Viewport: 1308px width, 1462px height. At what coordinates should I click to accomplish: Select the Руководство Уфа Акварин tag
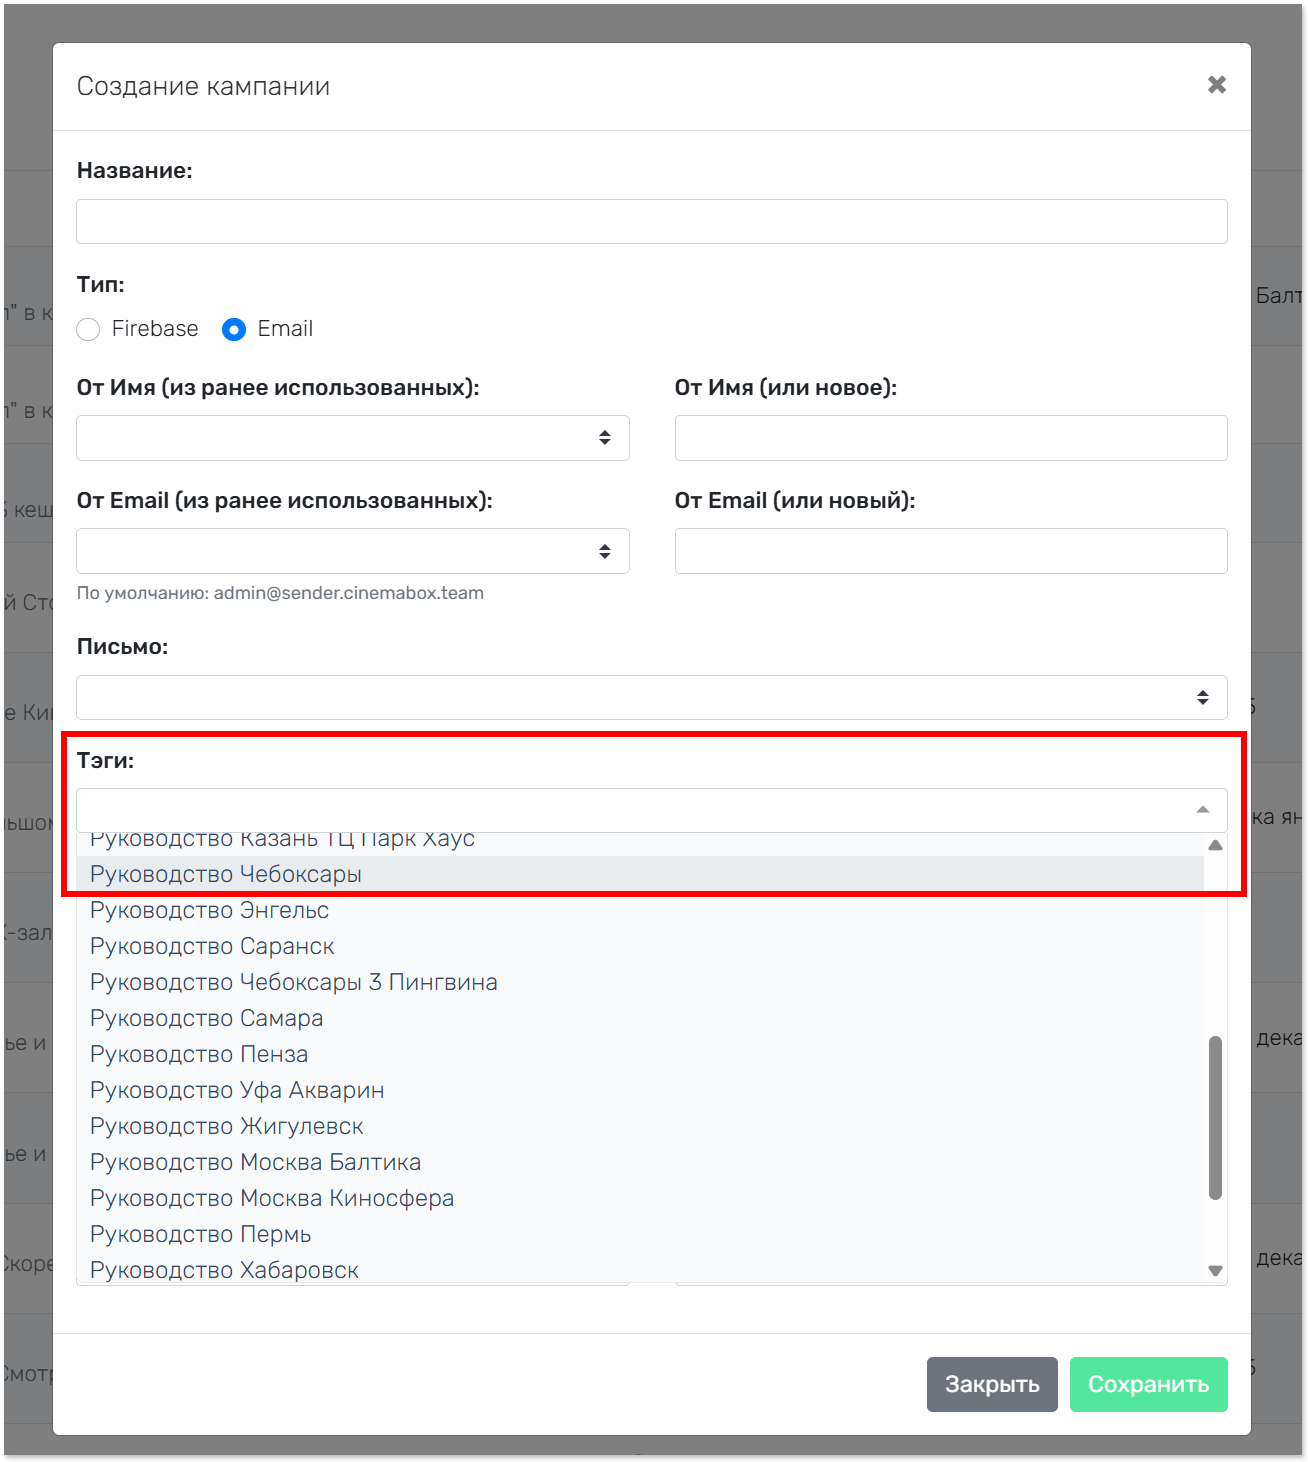coord(237,1090)
